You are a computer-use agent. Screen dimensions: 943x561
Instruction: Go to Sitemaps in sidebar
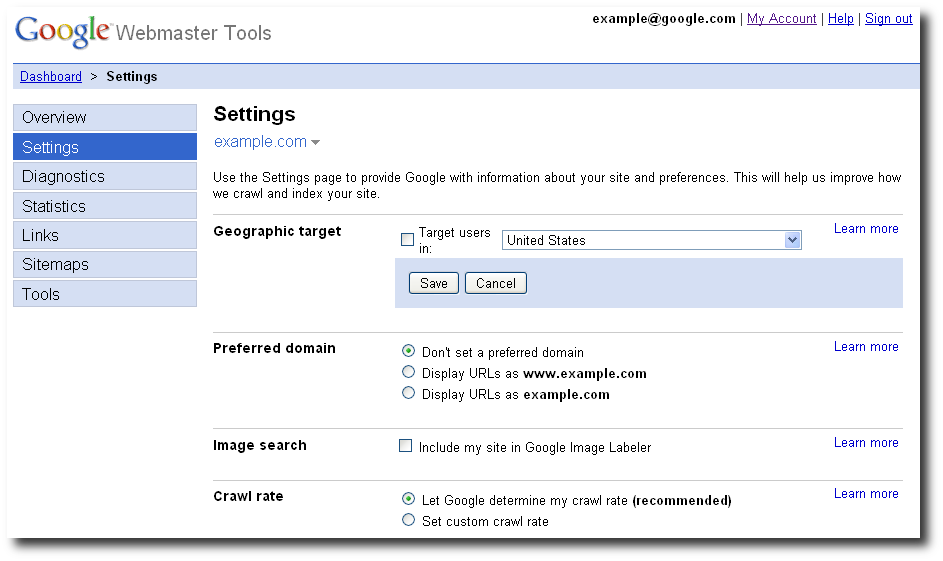point(105,265)
